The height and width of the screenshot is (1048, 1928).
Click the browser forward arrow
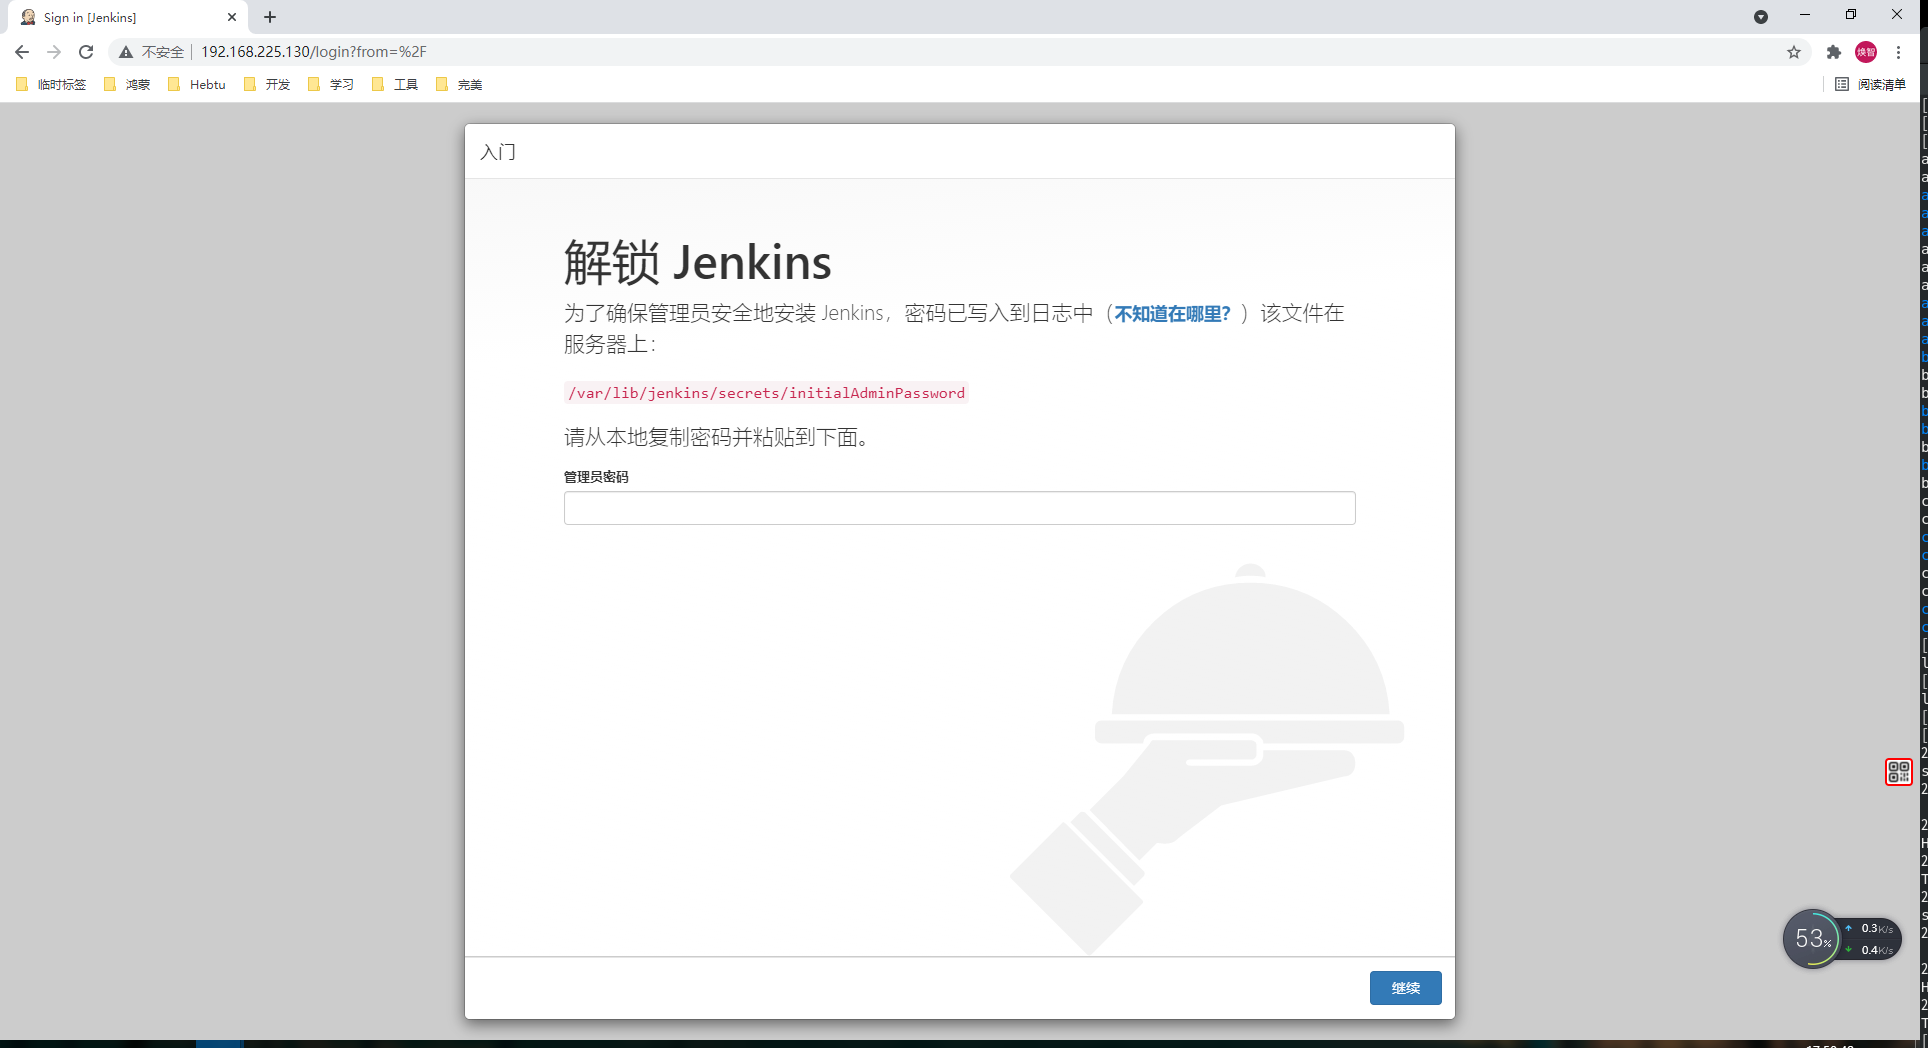coord(54,52)
